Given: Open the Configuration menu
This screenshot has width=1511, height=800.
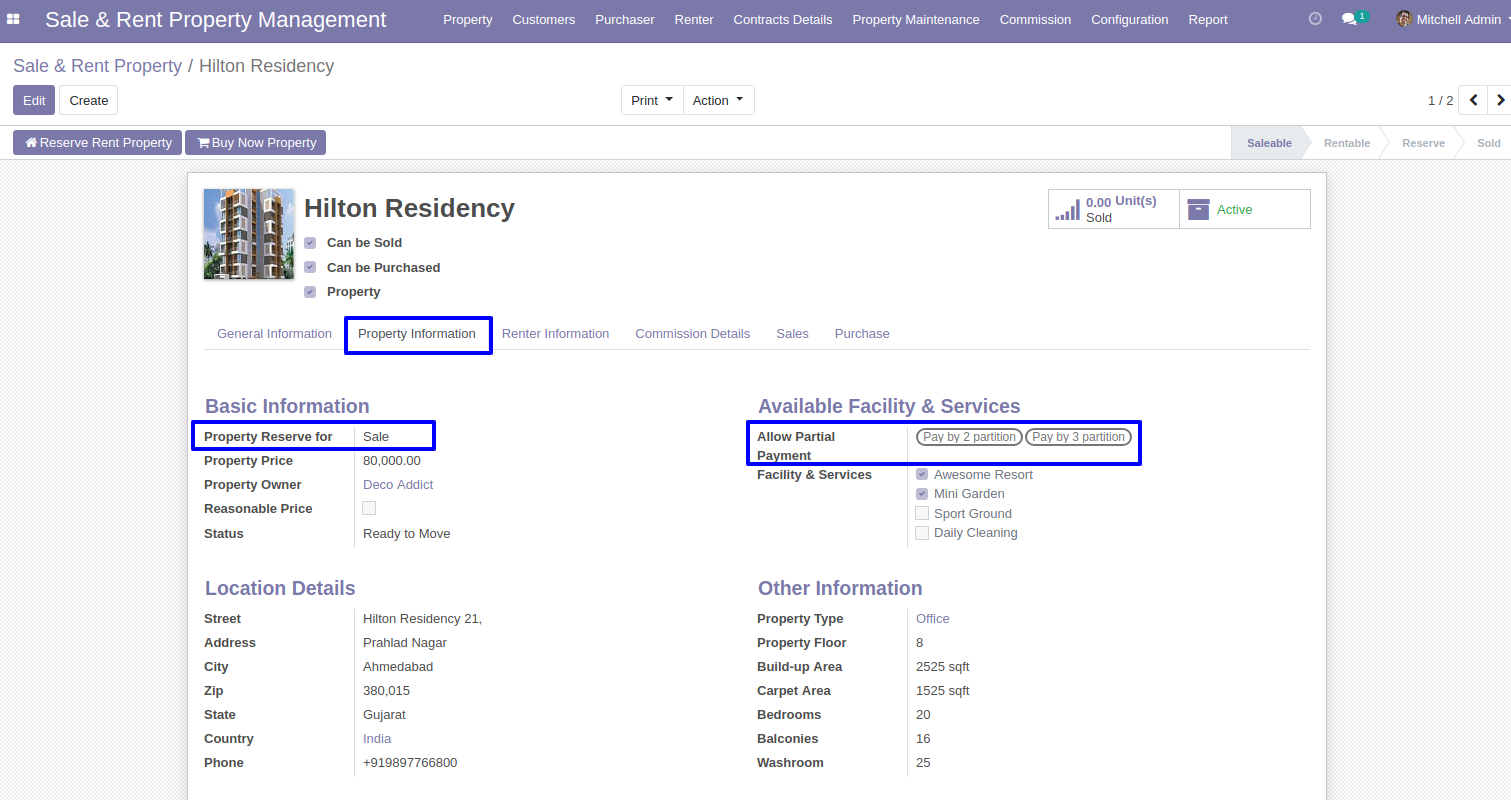Looking at the screenshot, I should [1129, 19].
